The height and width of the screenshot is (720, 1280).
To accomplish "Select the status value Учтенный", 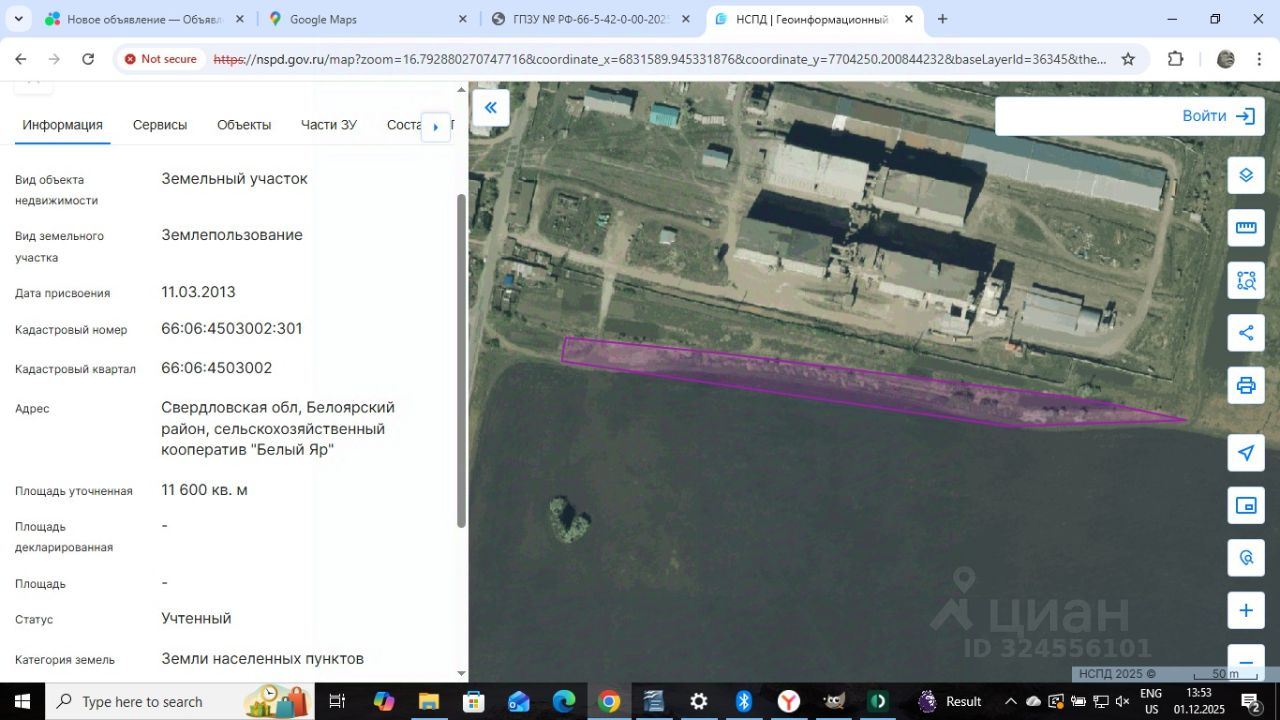I will coord(196,618).
